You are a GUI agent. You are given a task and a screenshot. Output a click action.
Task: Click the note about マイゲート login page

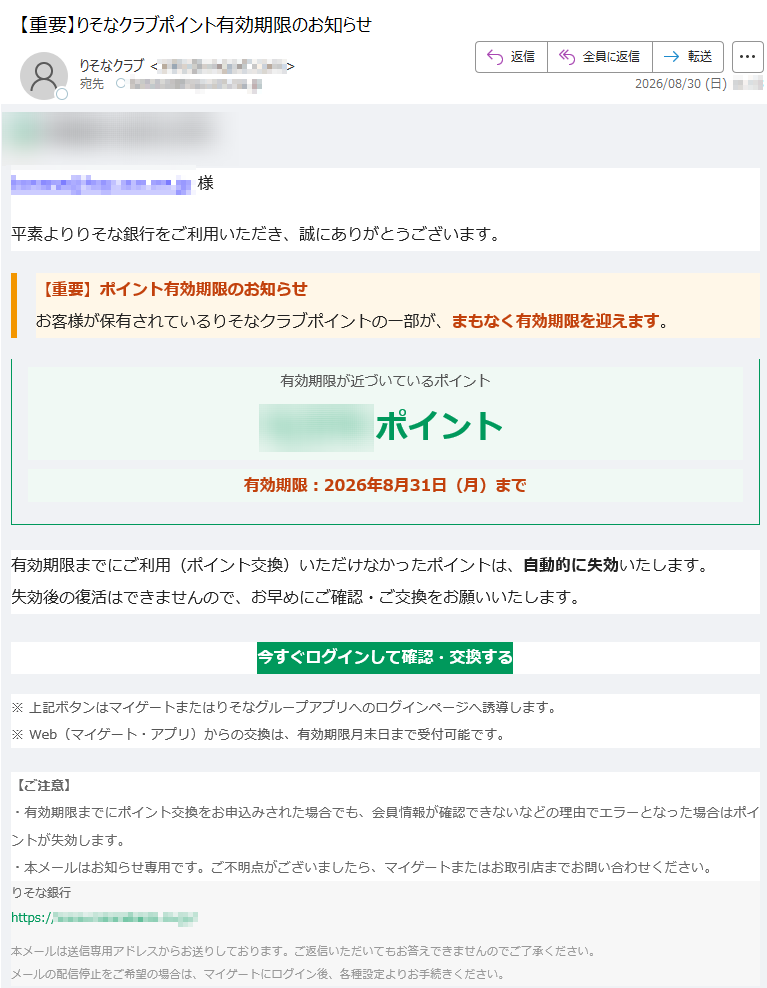pos(284,708)
